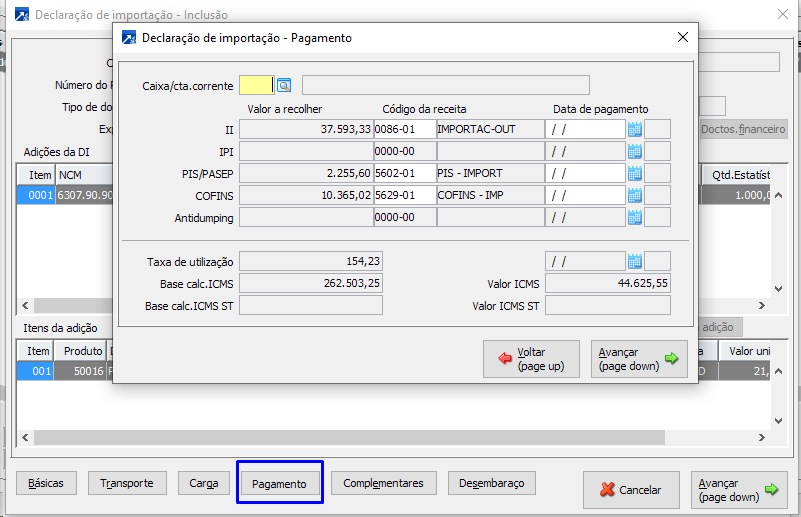
Task: Click the COFINS - IMP receita description
Action: [490, 195]
